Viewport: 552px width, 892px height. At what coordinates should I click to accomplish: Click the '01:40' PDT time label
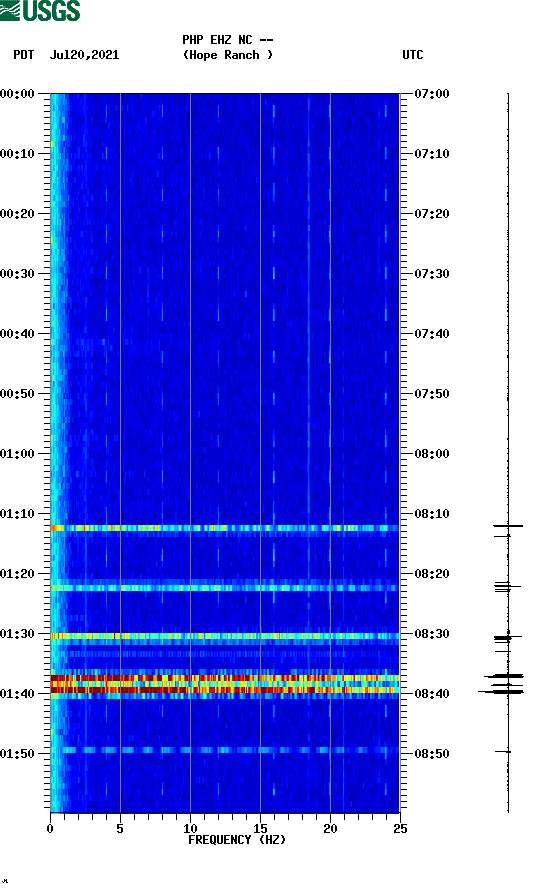coord(18,694)
